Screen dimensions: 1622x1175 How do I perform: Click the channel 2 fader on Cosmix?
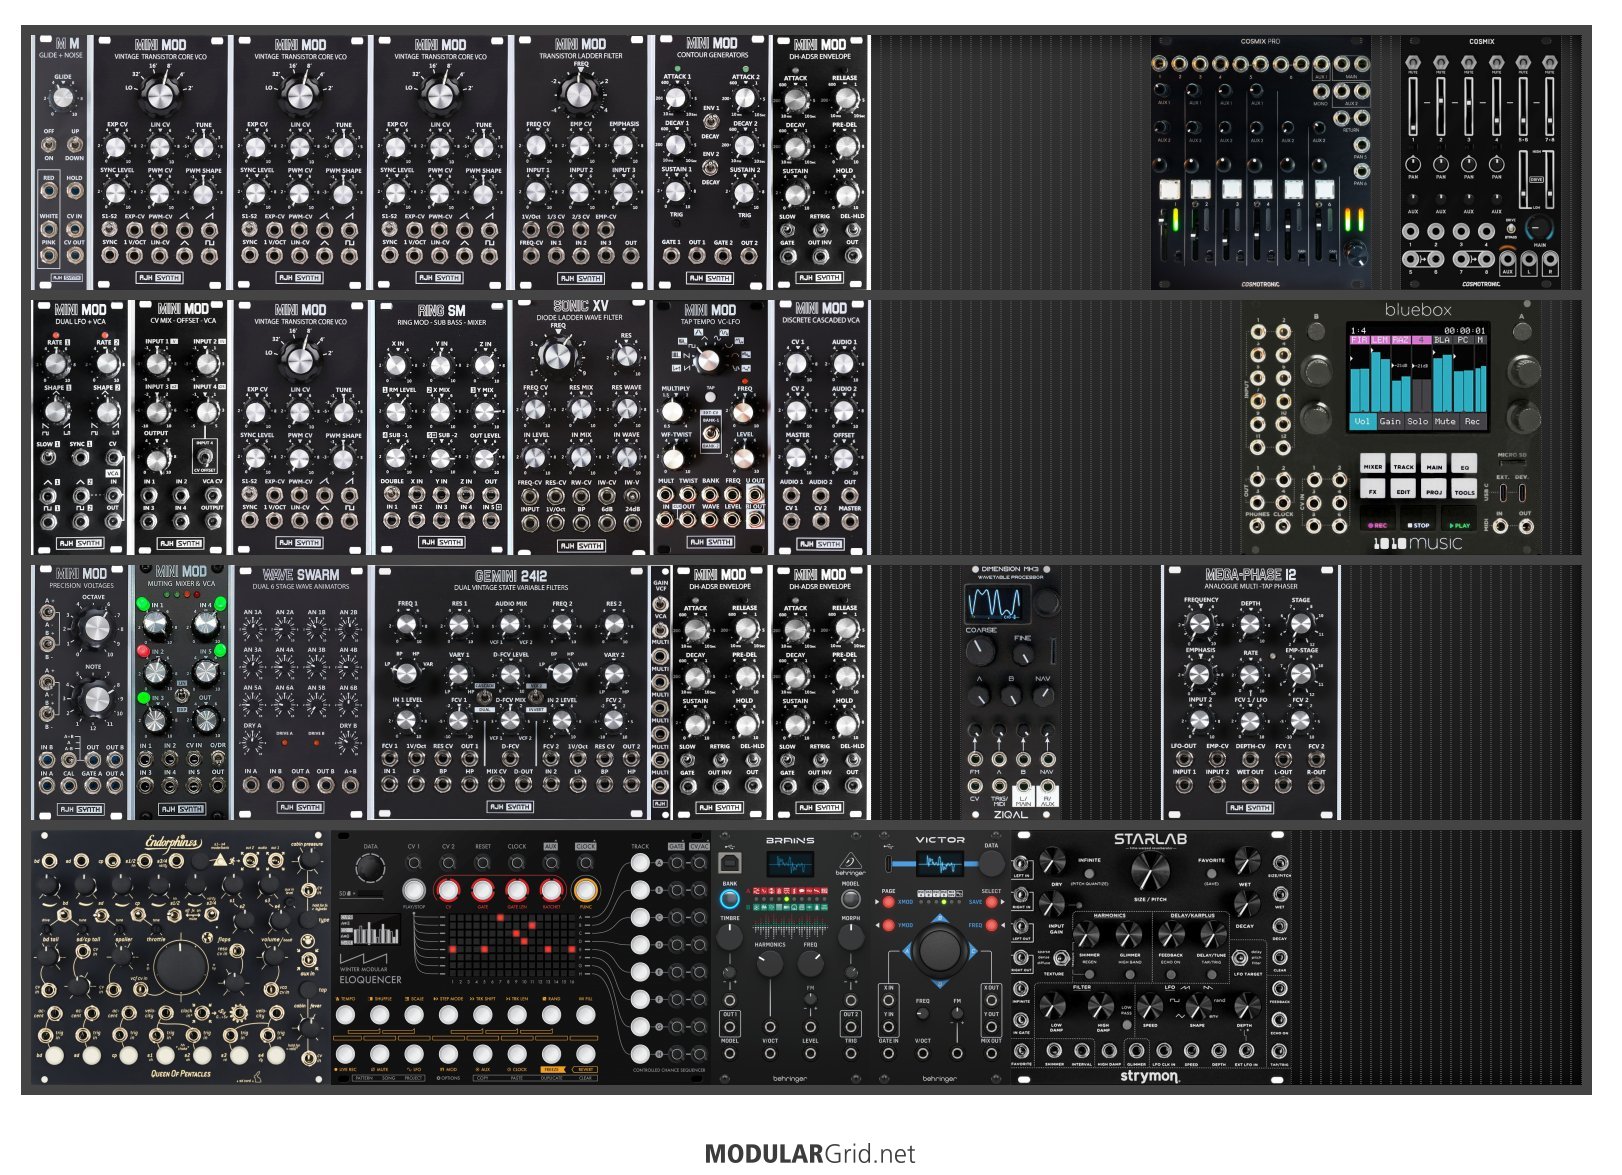pos(1441,108)
